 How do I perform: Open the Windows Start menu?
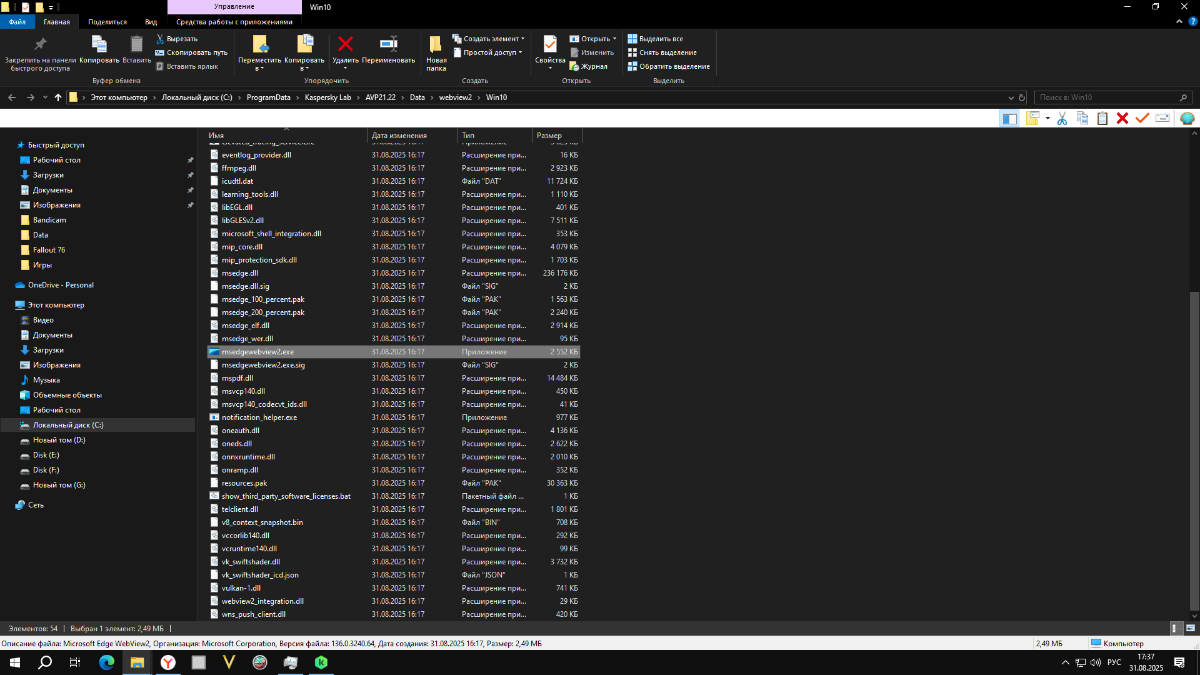click(x=17, y=662)
